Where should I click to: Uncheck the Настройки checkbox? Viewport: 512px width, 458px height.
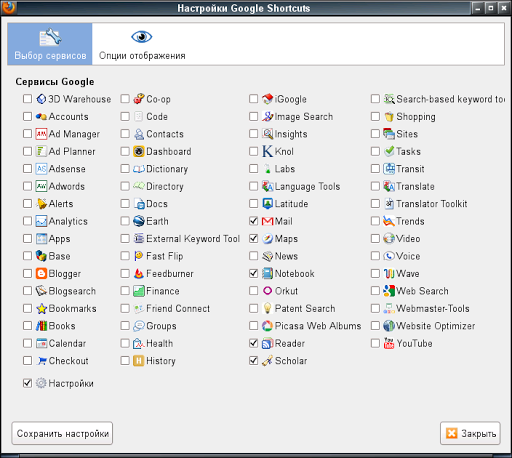point(27,383)
